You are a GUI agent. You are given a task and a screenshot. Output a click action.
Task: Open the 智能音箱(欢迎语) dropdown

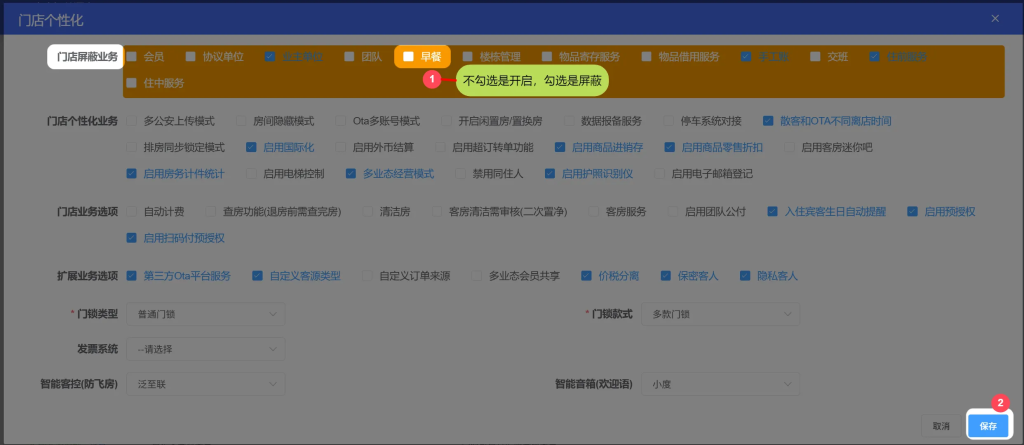pyautogui.click(x=722, y=383)
